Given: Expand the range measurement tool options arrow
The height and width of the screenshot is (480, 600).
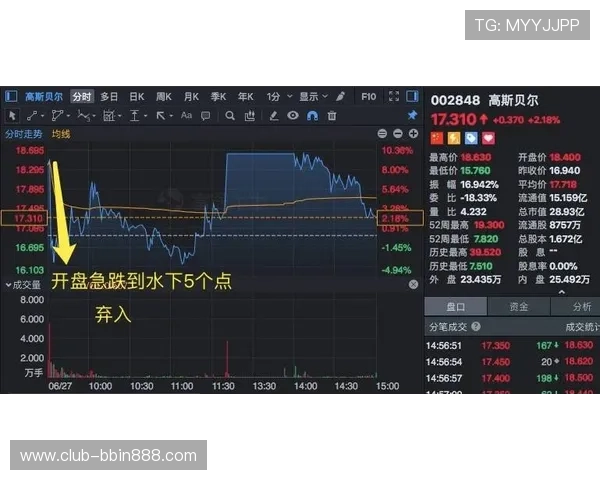Looking at the screenshot, I should click(x=120, y=116).
